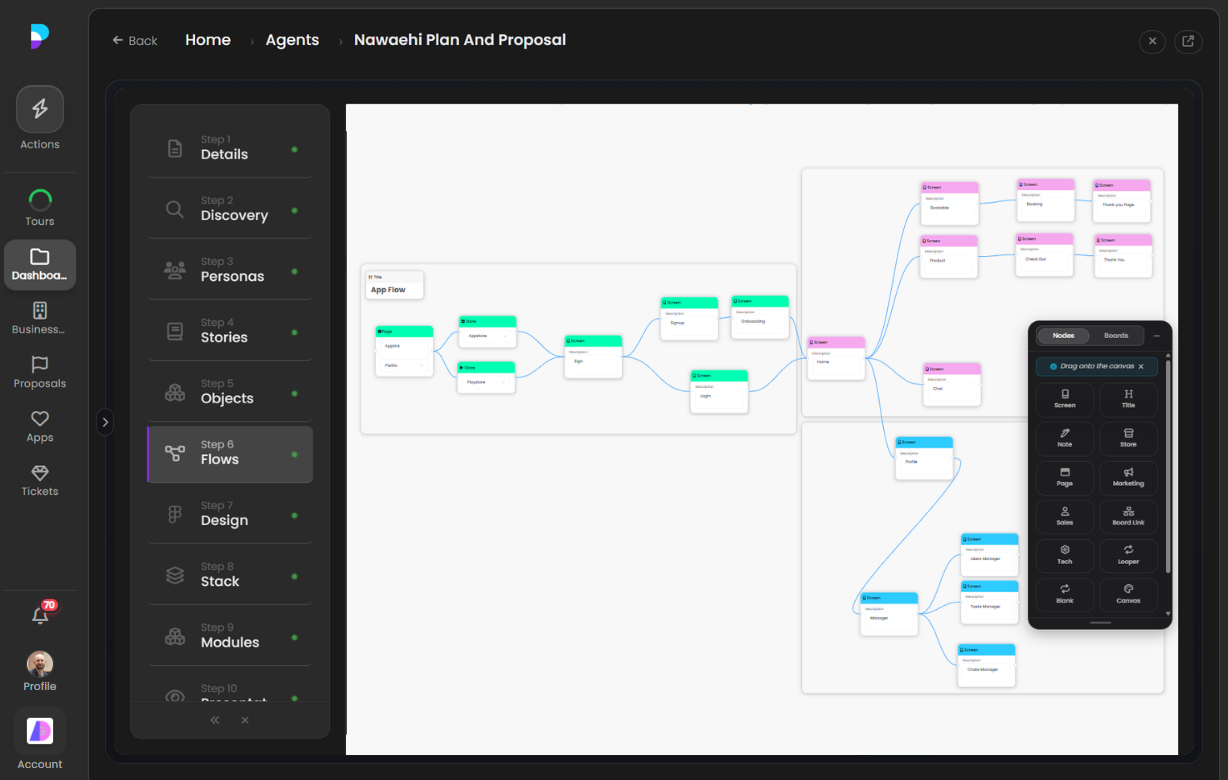Open notifications bell with badge 70
Image resolution: width=1228 pixels, height=780 pixels.
(41, 615)
